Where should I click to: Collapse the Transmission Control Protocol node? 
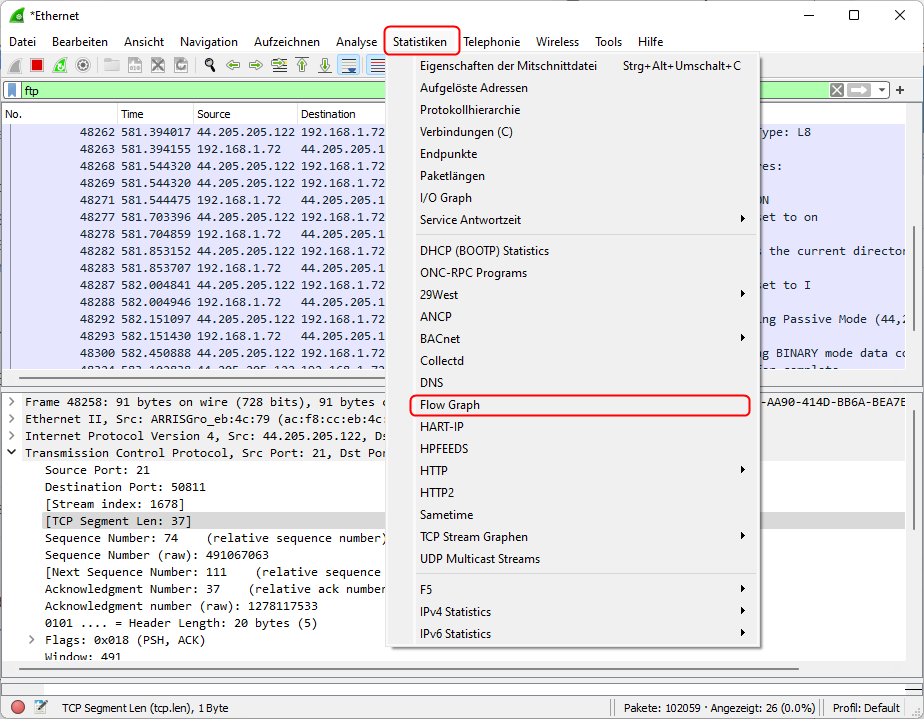pyautogui.click(x=11, y=453)
